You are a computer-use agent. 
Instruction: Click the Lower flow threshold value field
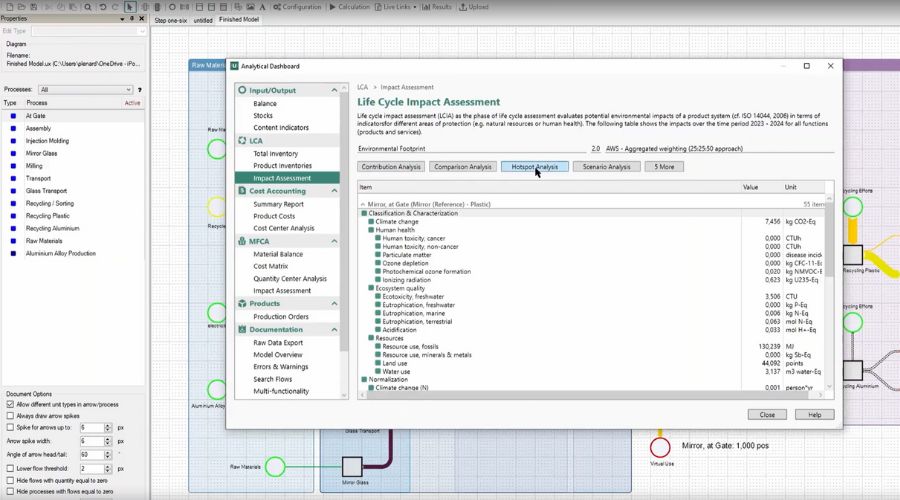point(92,469)
